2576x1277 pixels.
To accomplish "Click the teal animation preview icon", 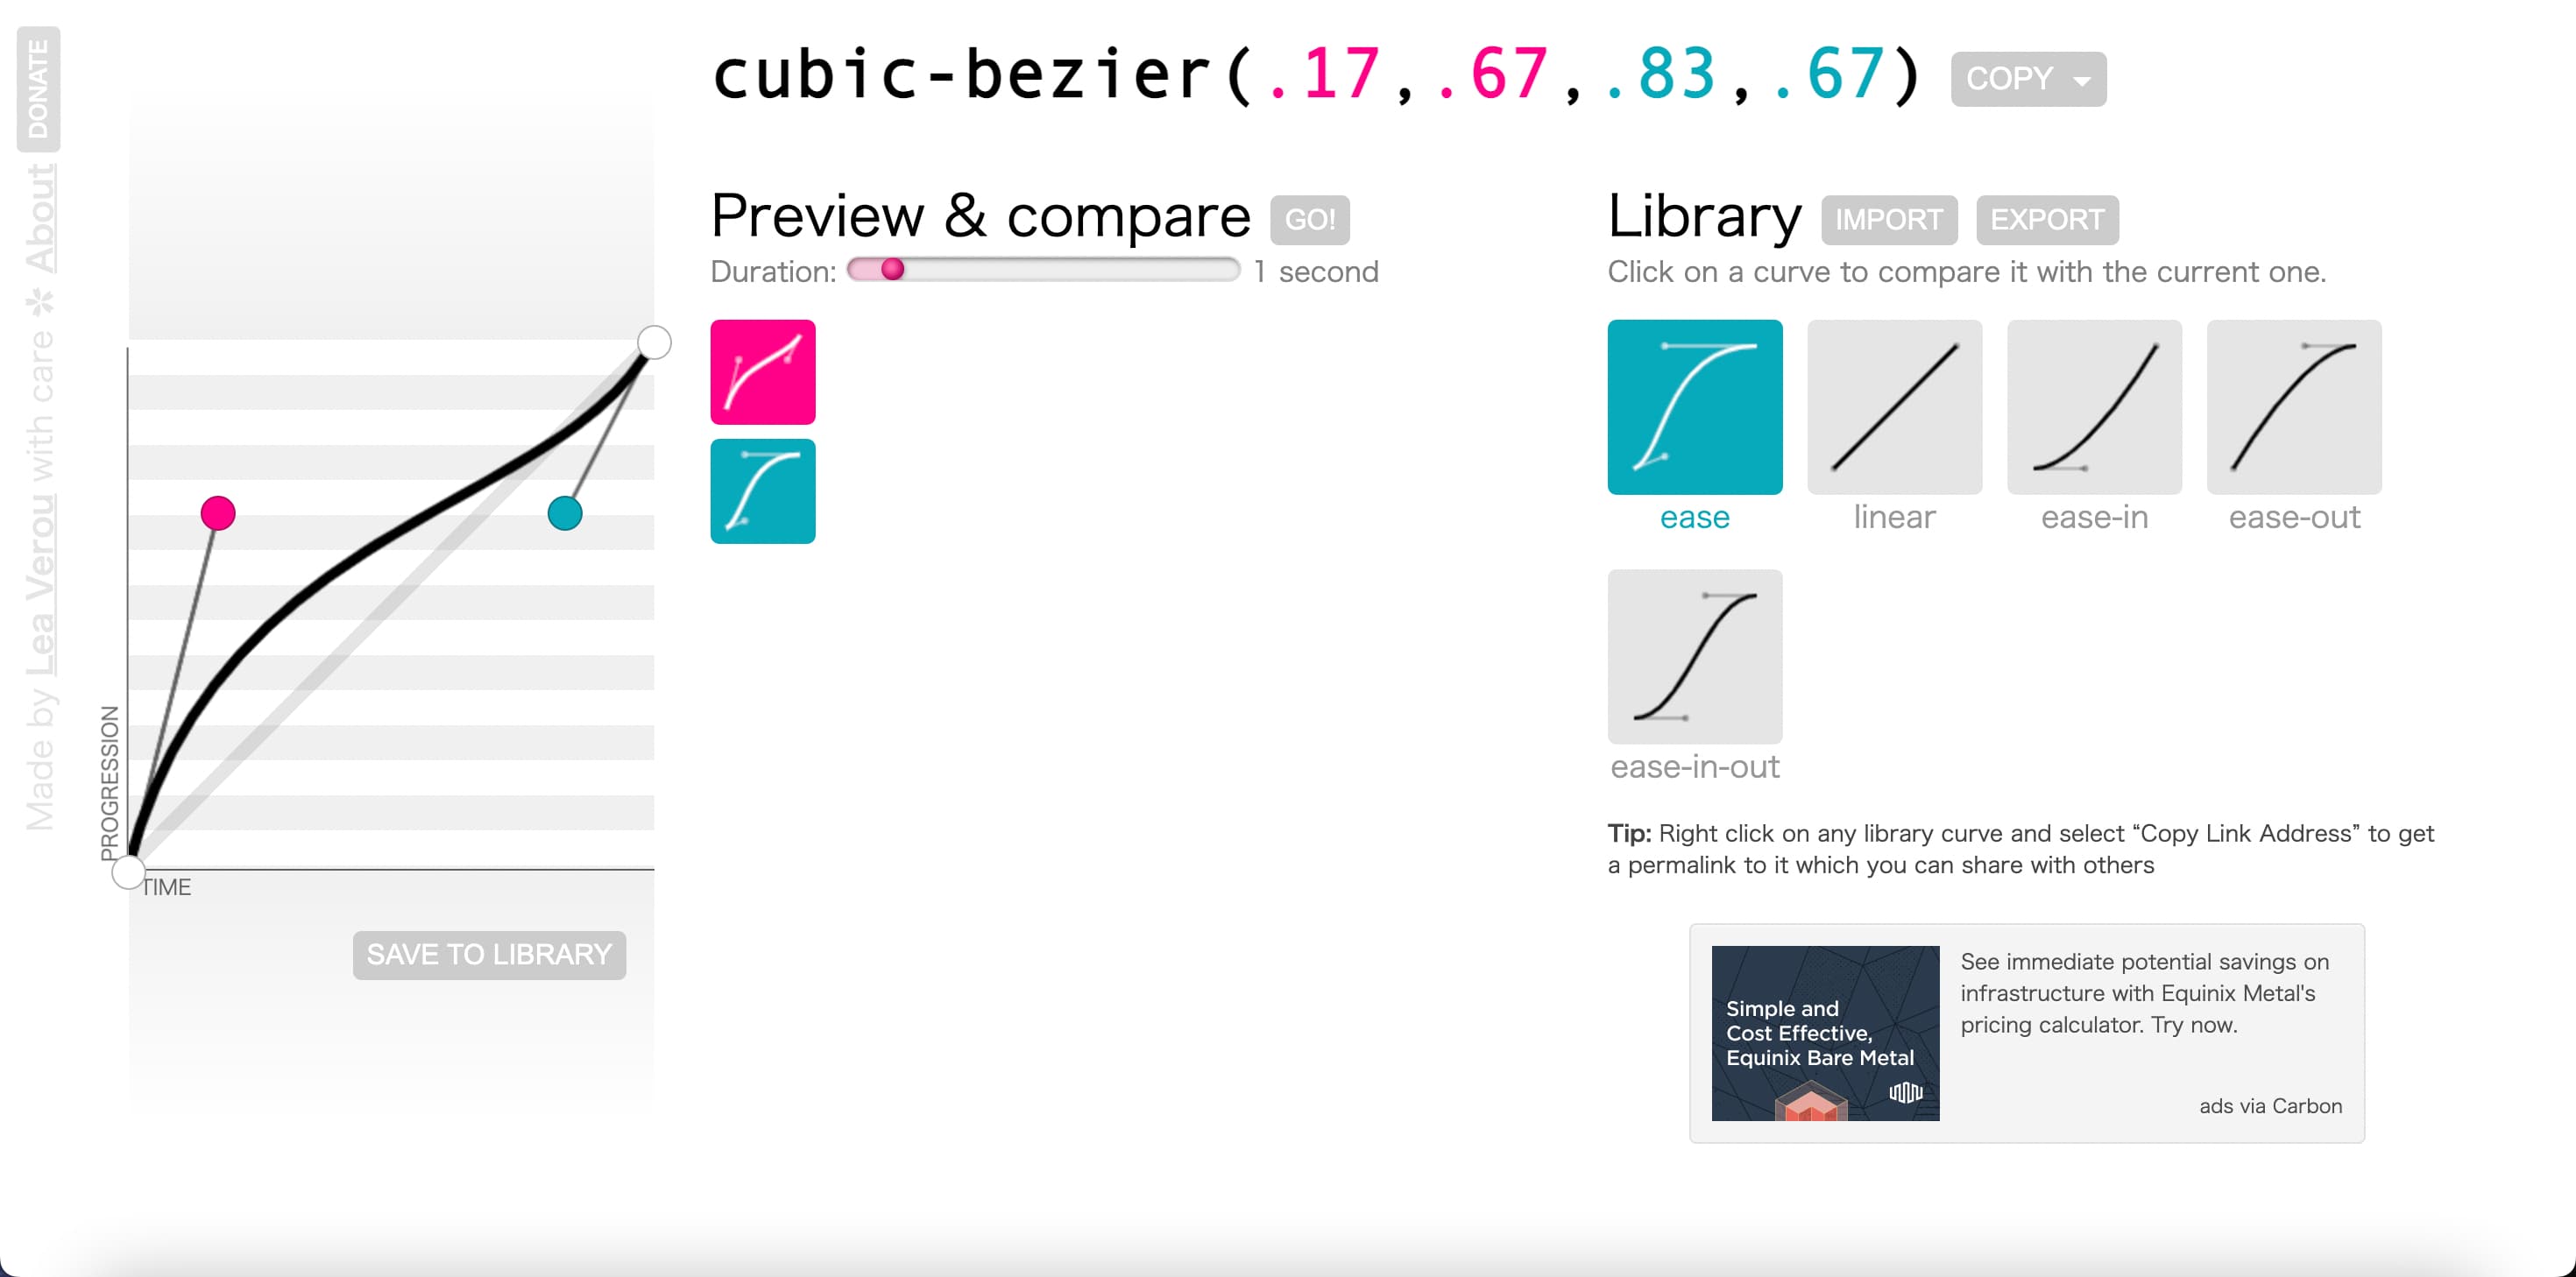I will tap(762, 488).
